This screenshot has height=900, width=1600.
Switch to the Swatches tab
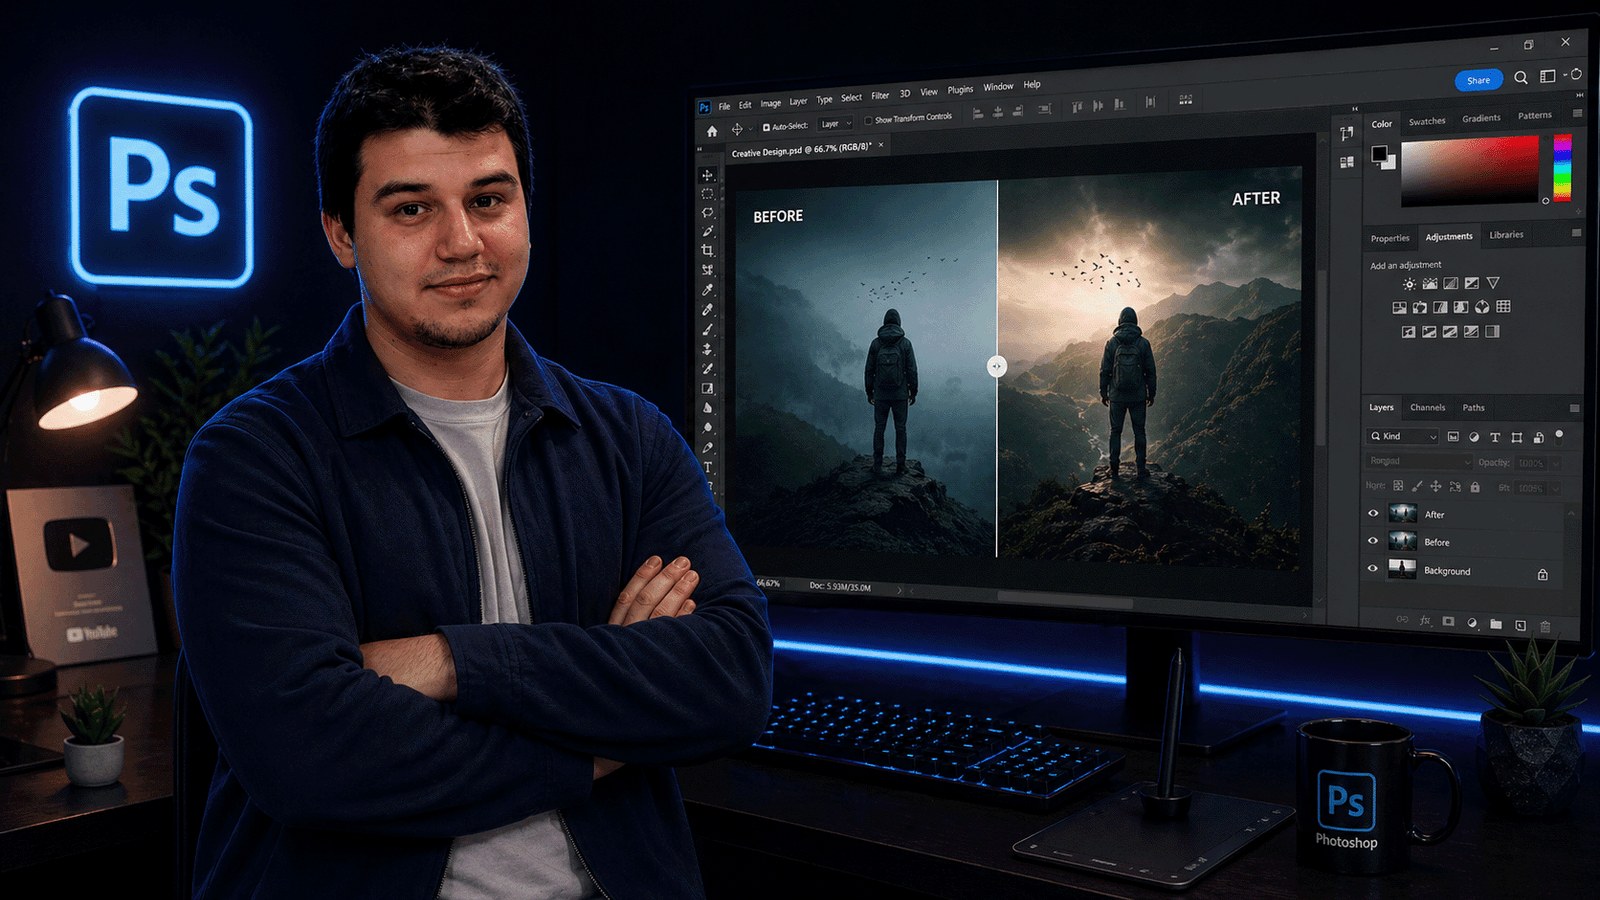coord(1427,122)
